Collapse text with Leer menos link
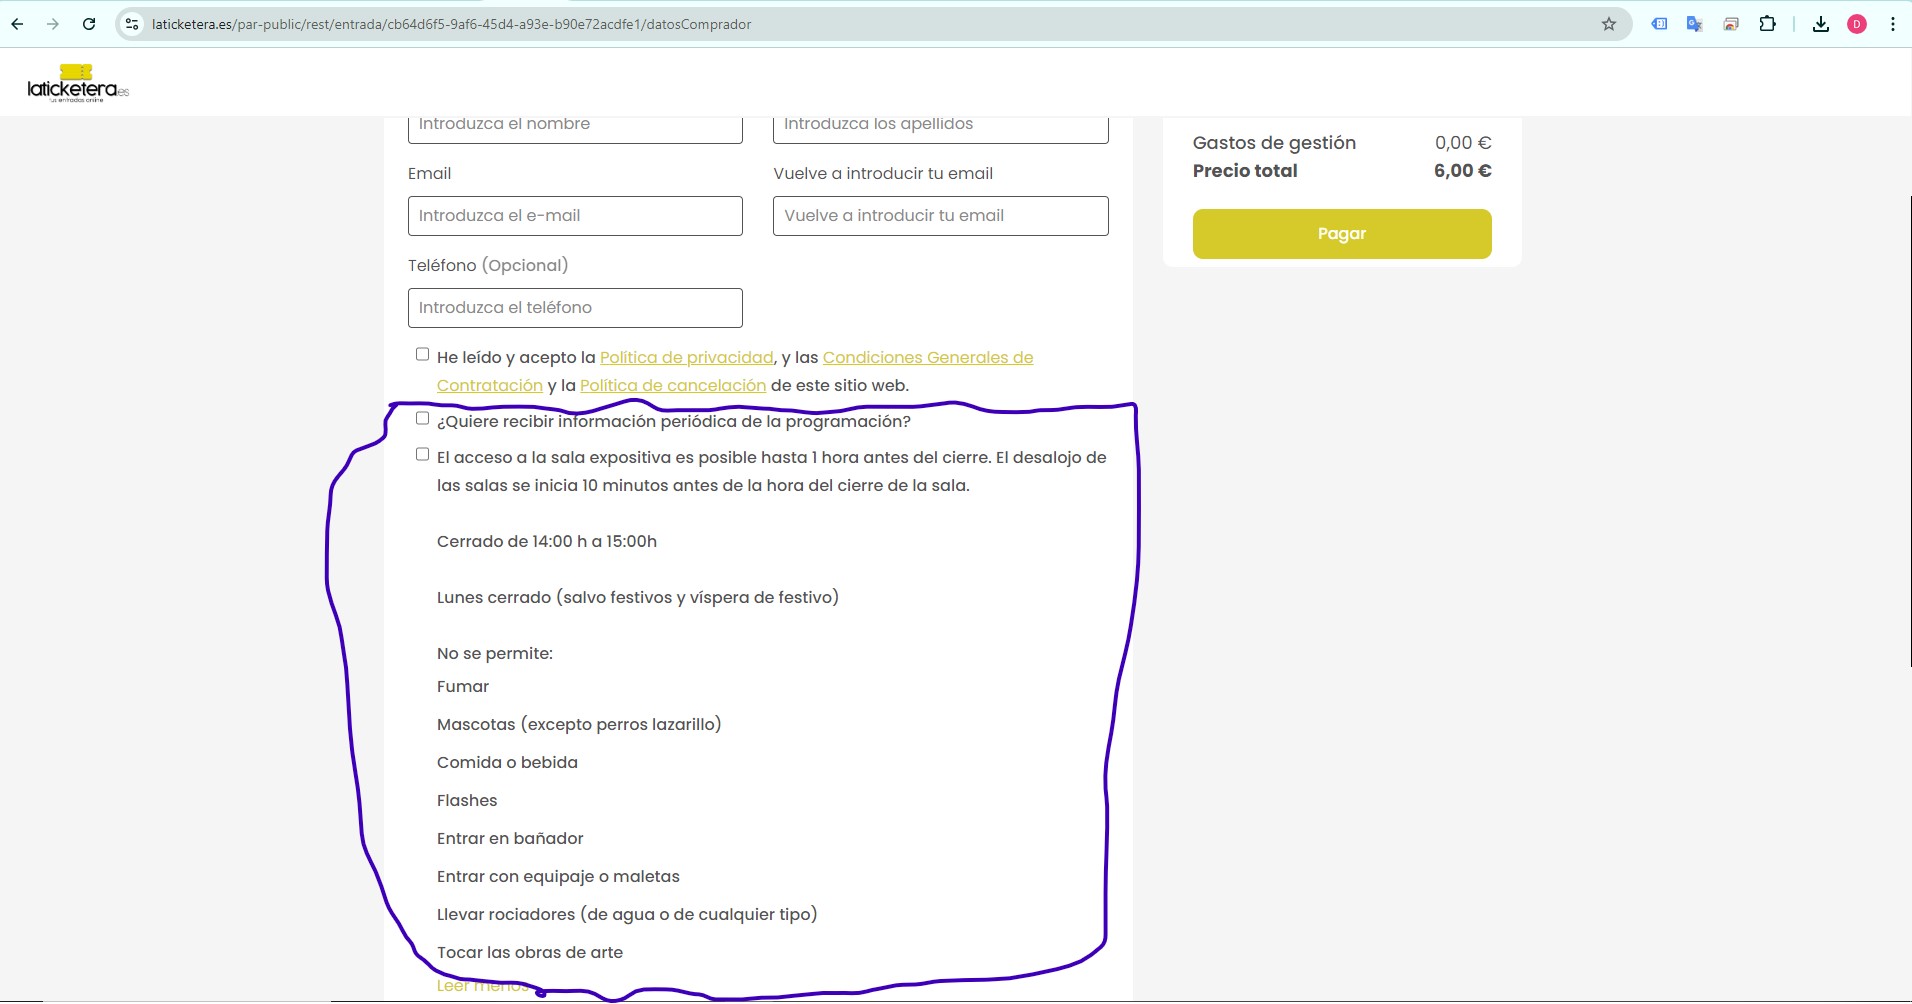Screen dimensions: 1912x1004 point(483,986)
